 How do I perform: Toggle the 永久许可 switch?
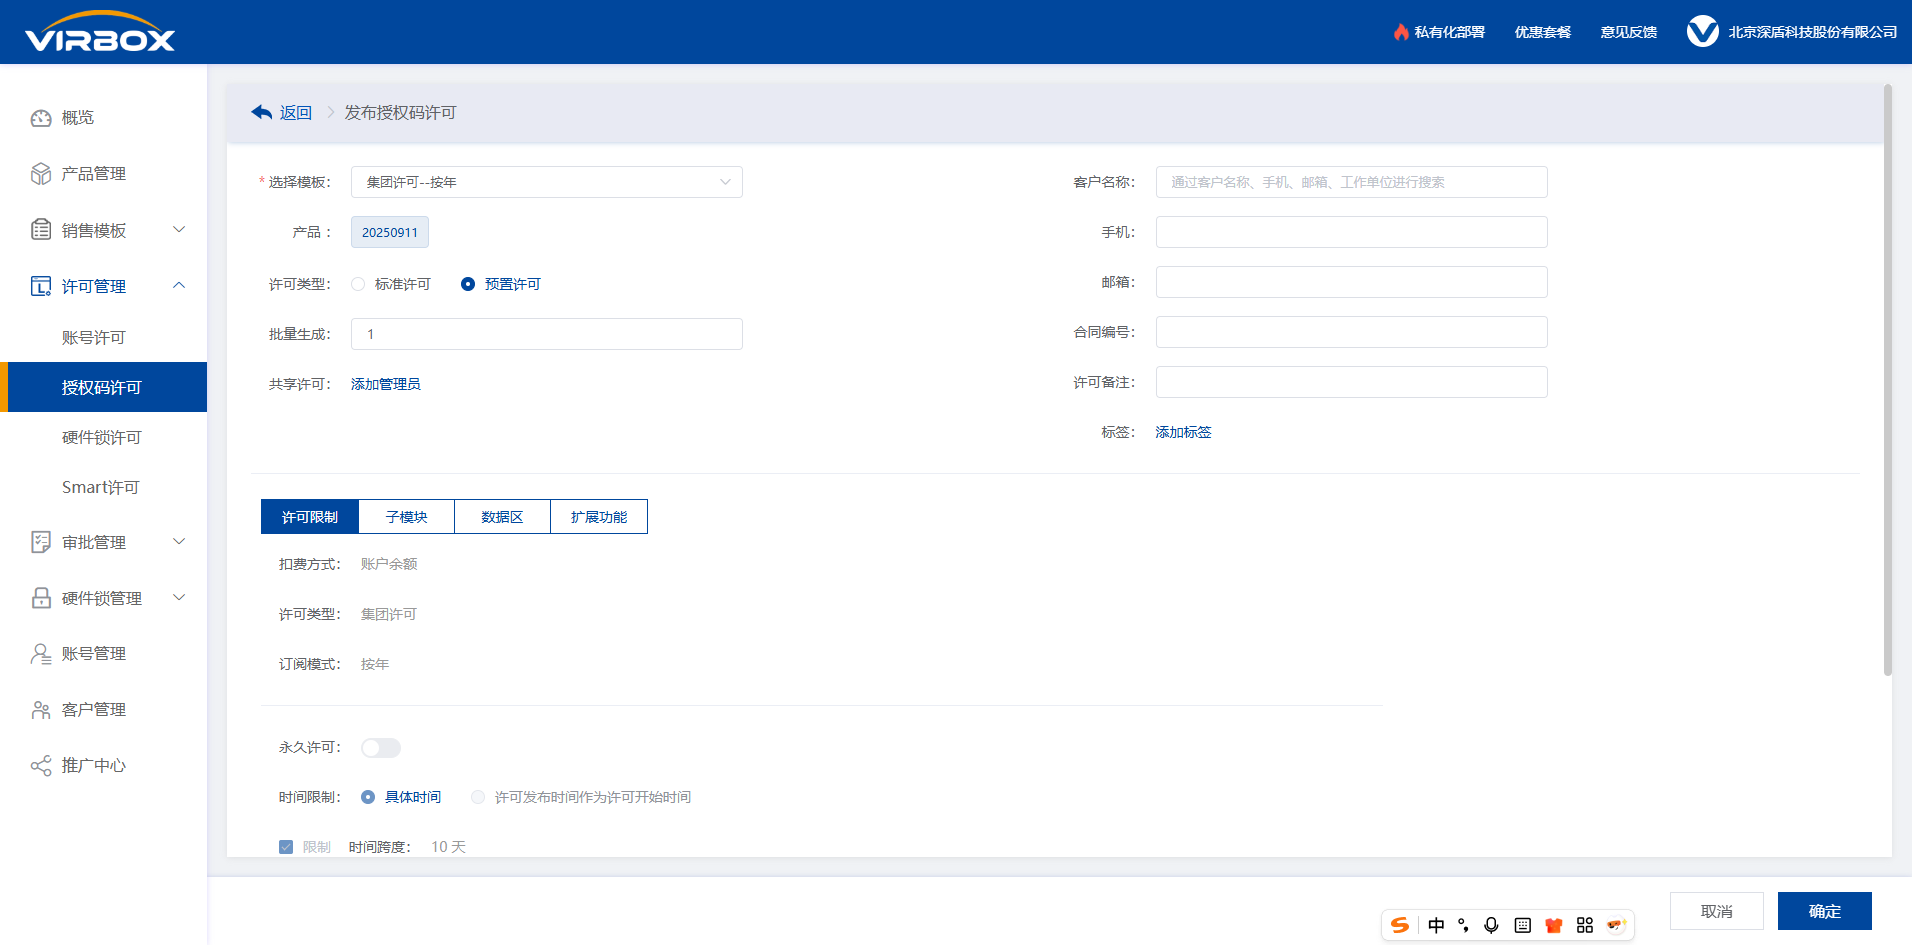coord(381,748)
